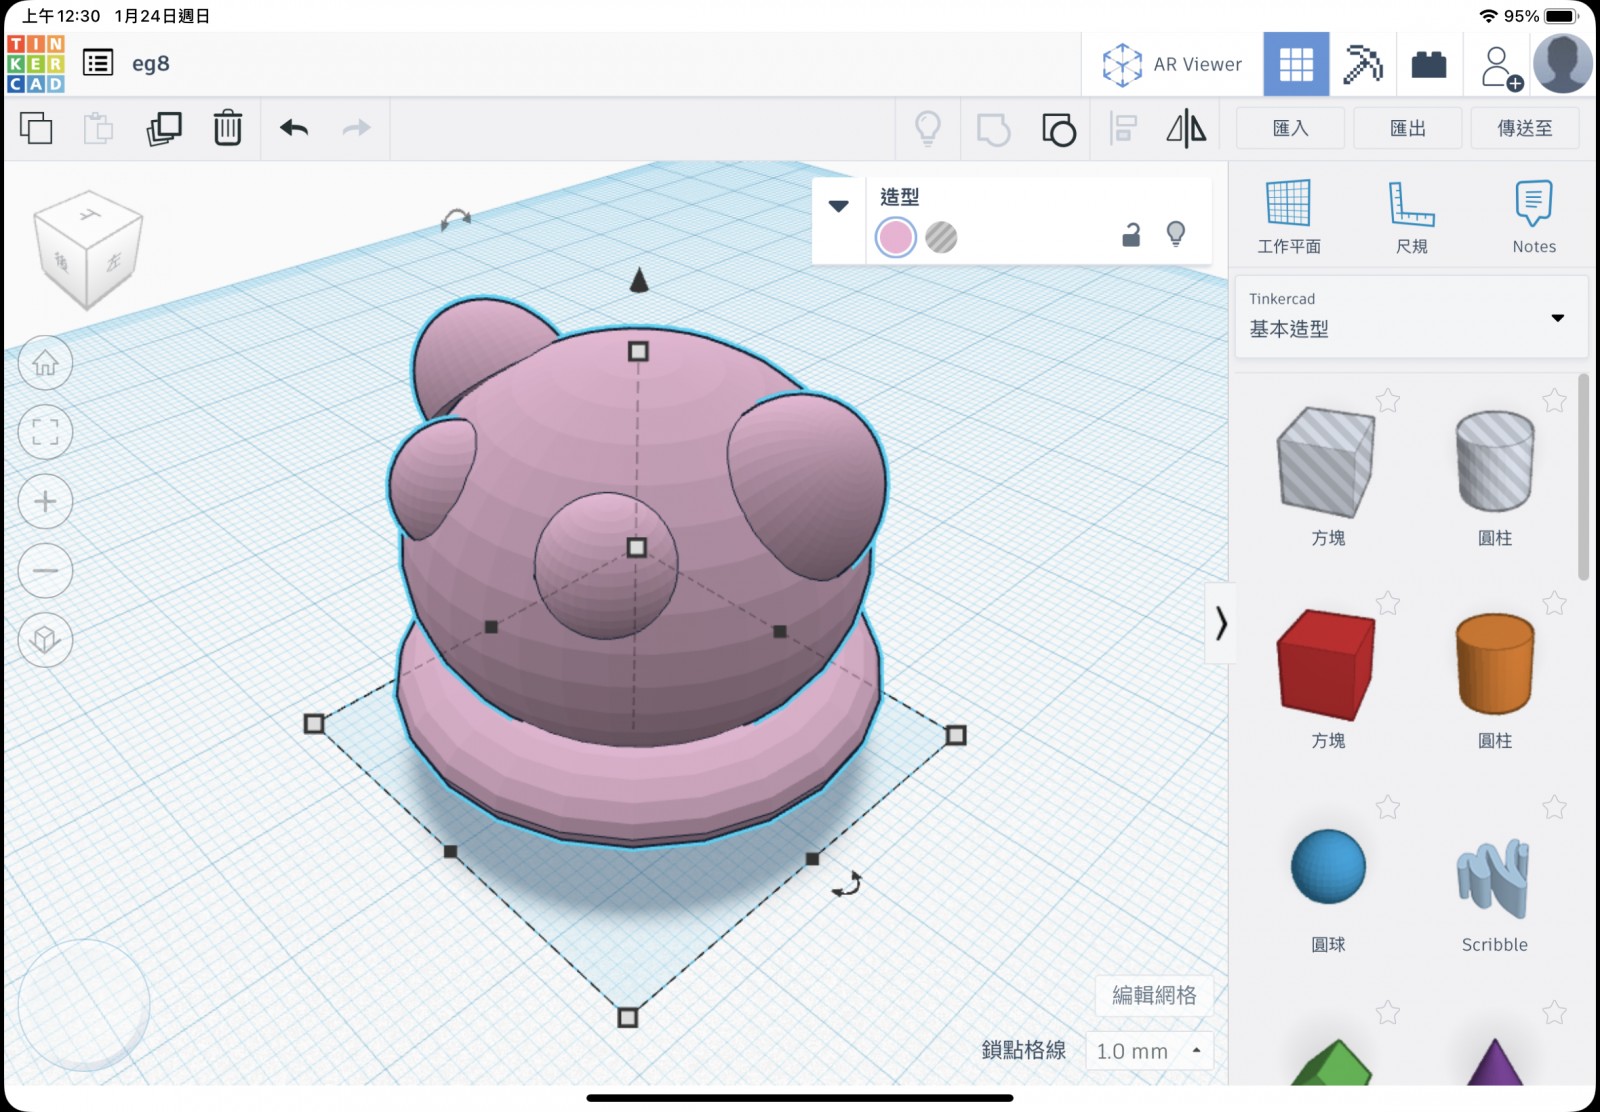Delete the selected shape with trash icon

click(228, 128)
